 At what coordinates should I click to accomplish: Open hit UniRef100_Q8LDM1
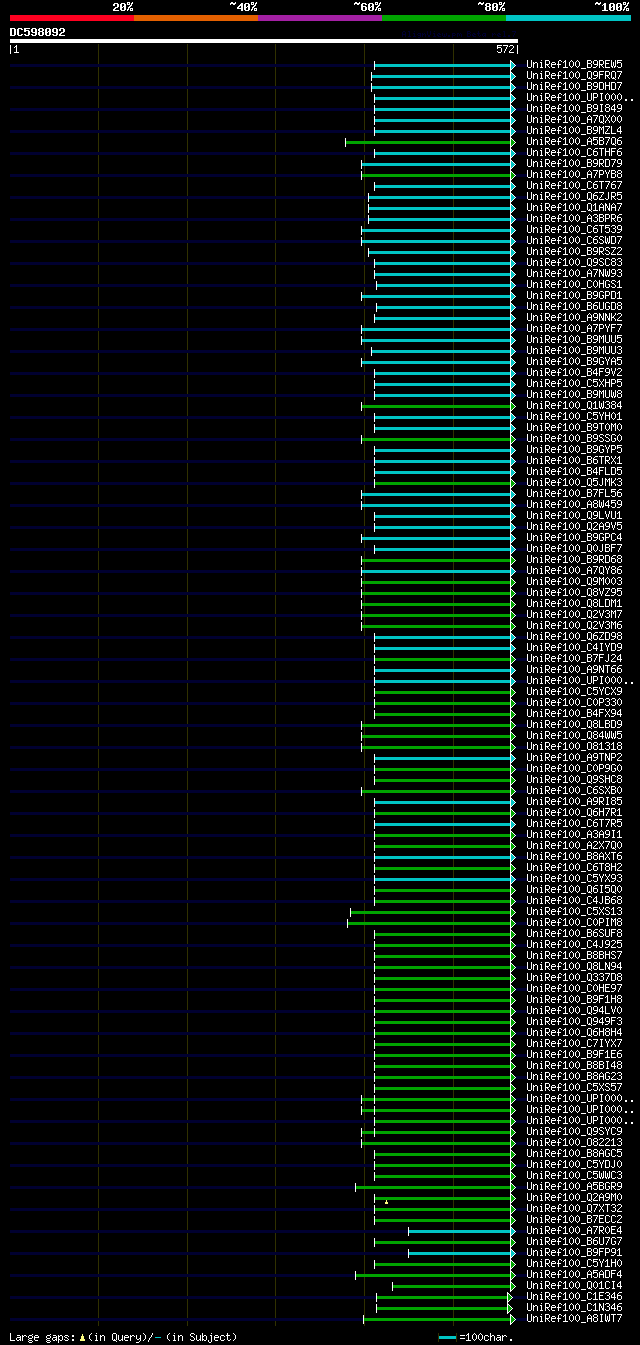[574, 603]
